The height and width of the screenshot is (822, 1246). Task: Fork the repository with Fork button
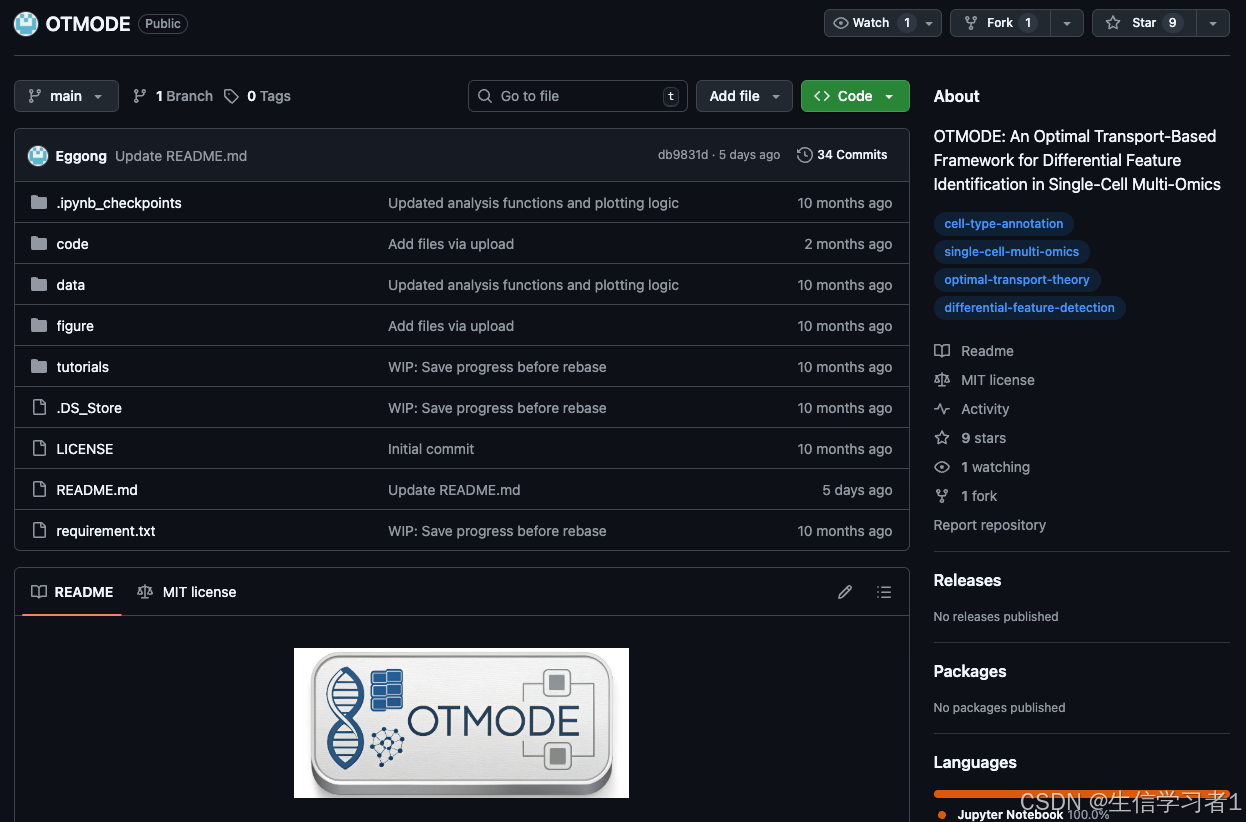pyautogui.click(x=1000, y=23)
